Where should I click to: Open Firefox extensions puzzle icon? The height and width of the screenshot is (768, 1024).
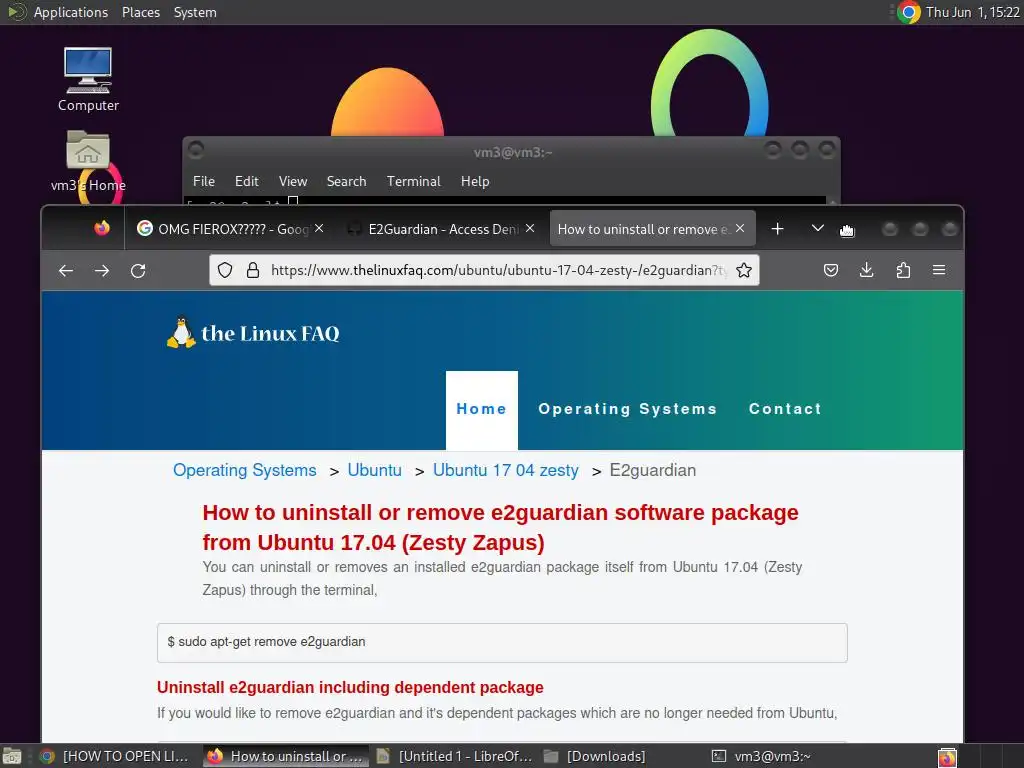pos(903,270)
